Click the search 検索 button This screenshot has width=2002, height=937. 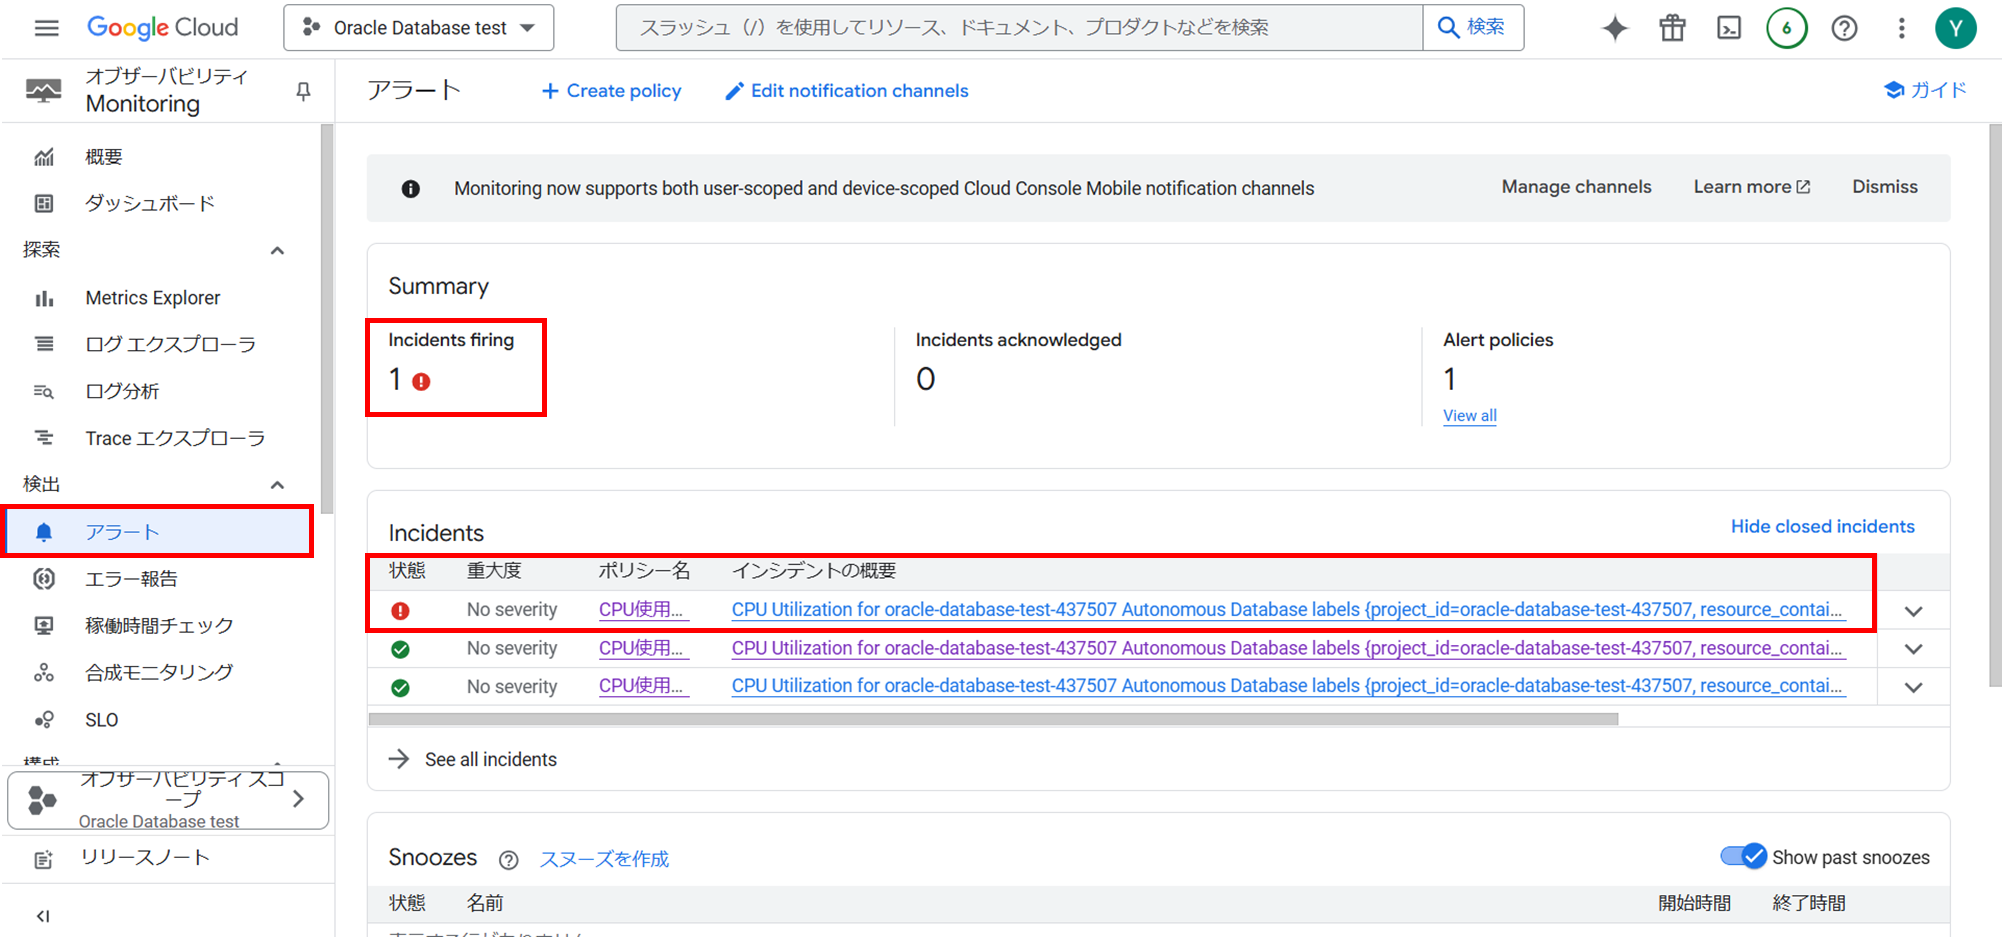1472,28
